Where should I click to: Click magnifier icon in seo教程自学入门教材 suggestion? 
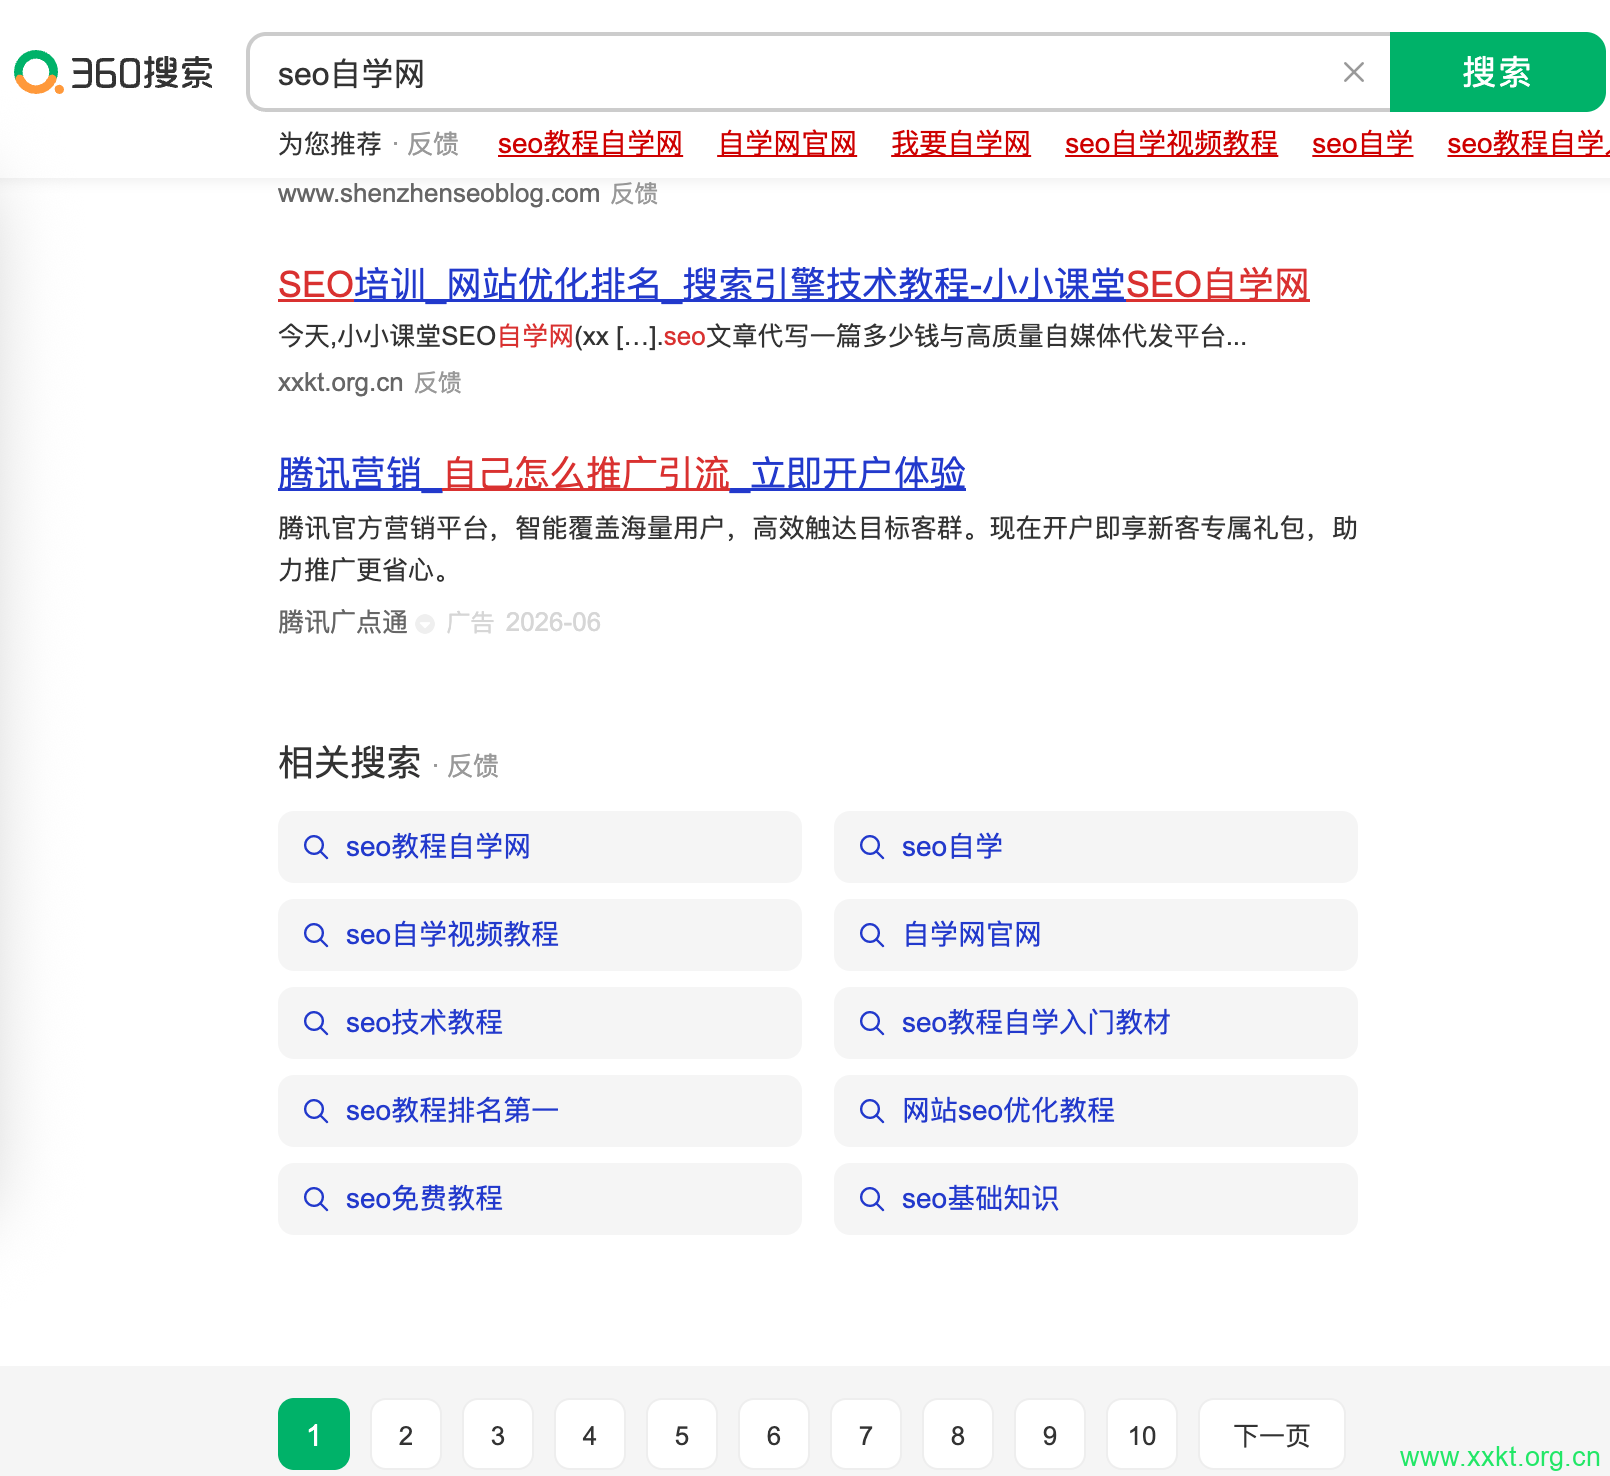872,1023
